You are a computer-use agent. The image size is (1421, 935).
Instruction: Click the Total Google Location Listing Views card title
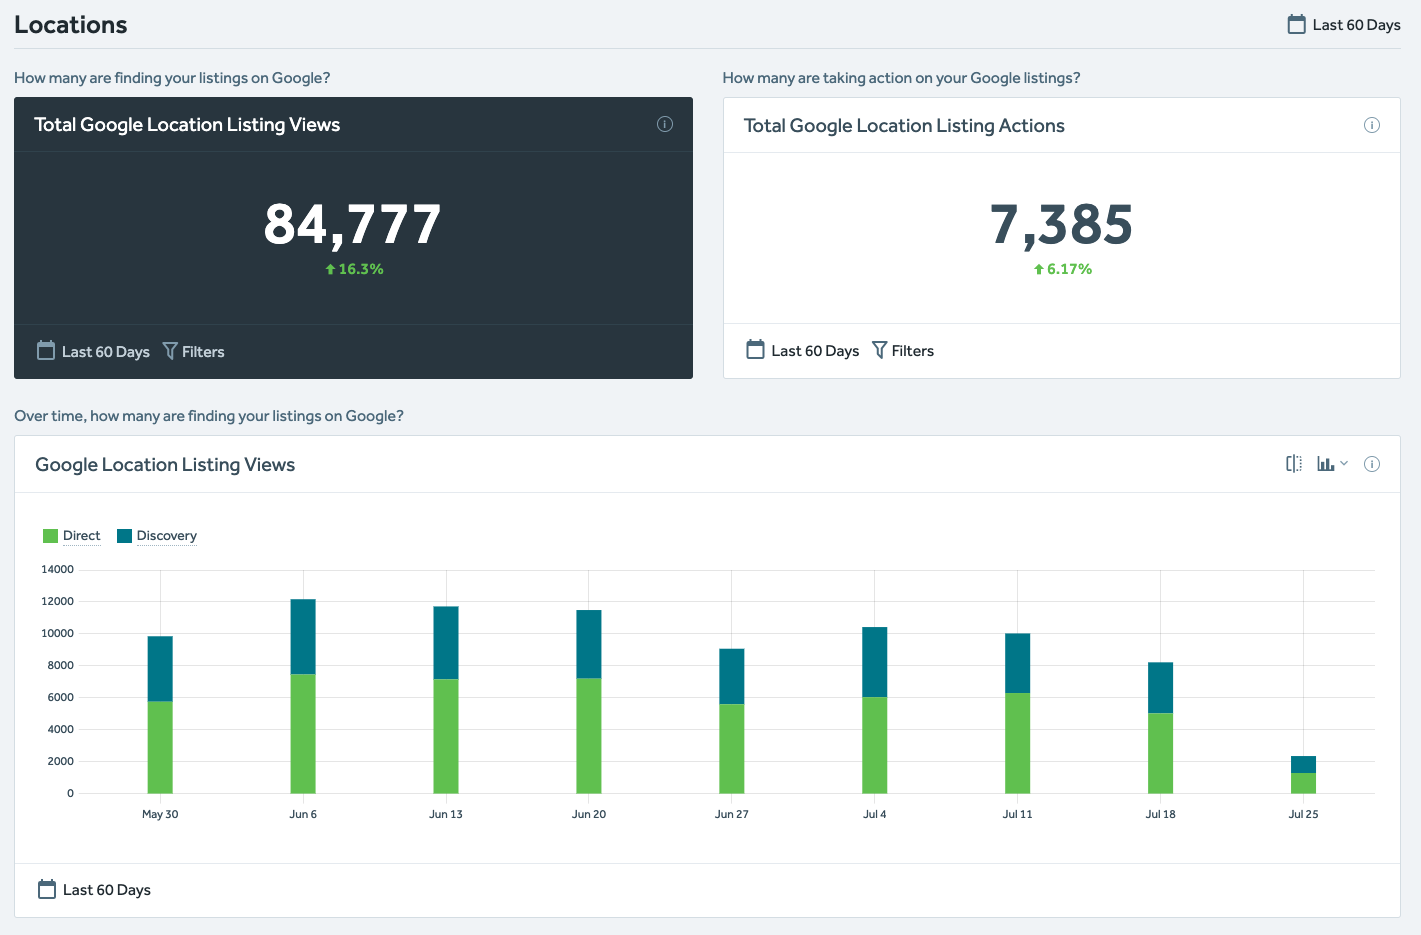coord(187,124)
